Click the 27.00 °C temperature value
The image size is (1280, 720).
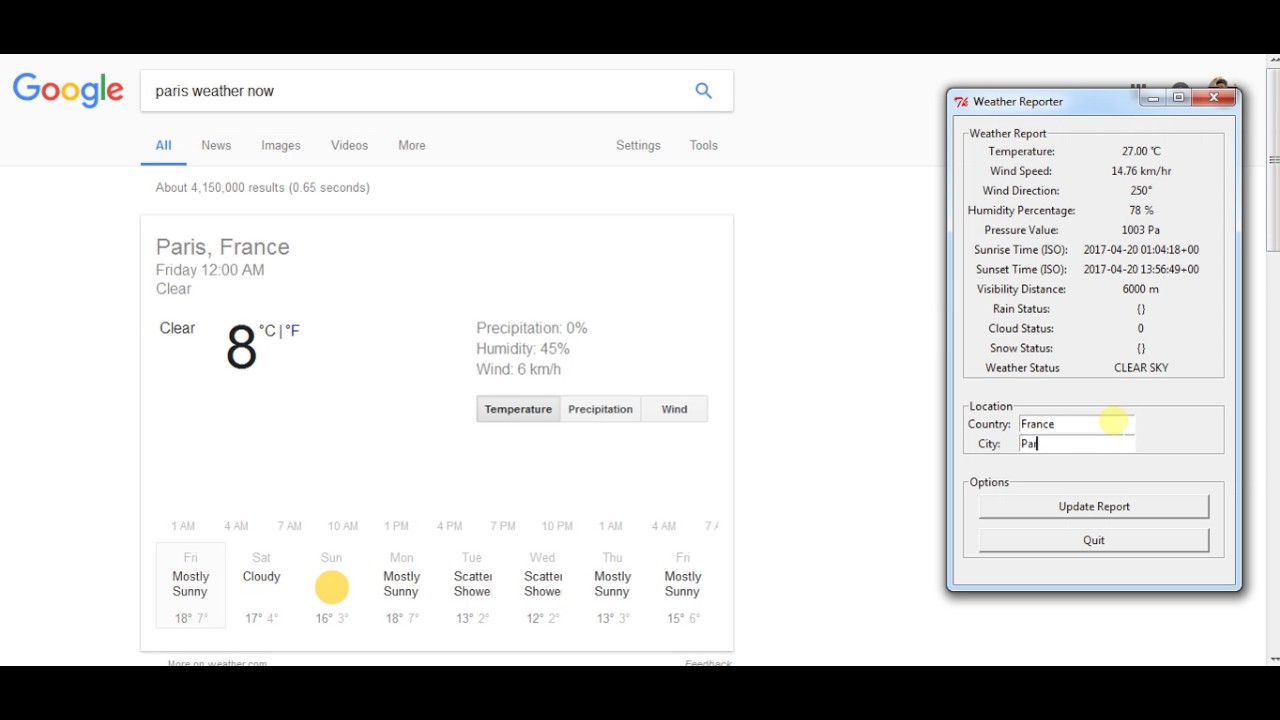(x=1141, y=151)
